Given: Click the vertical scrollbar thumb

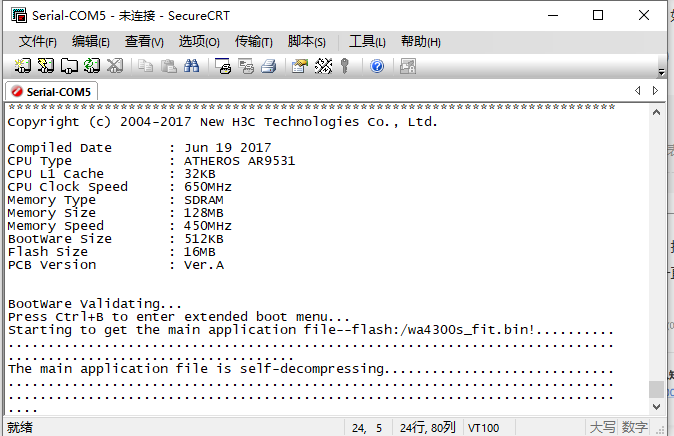Looking at the screenshot, I should (656, 390).
